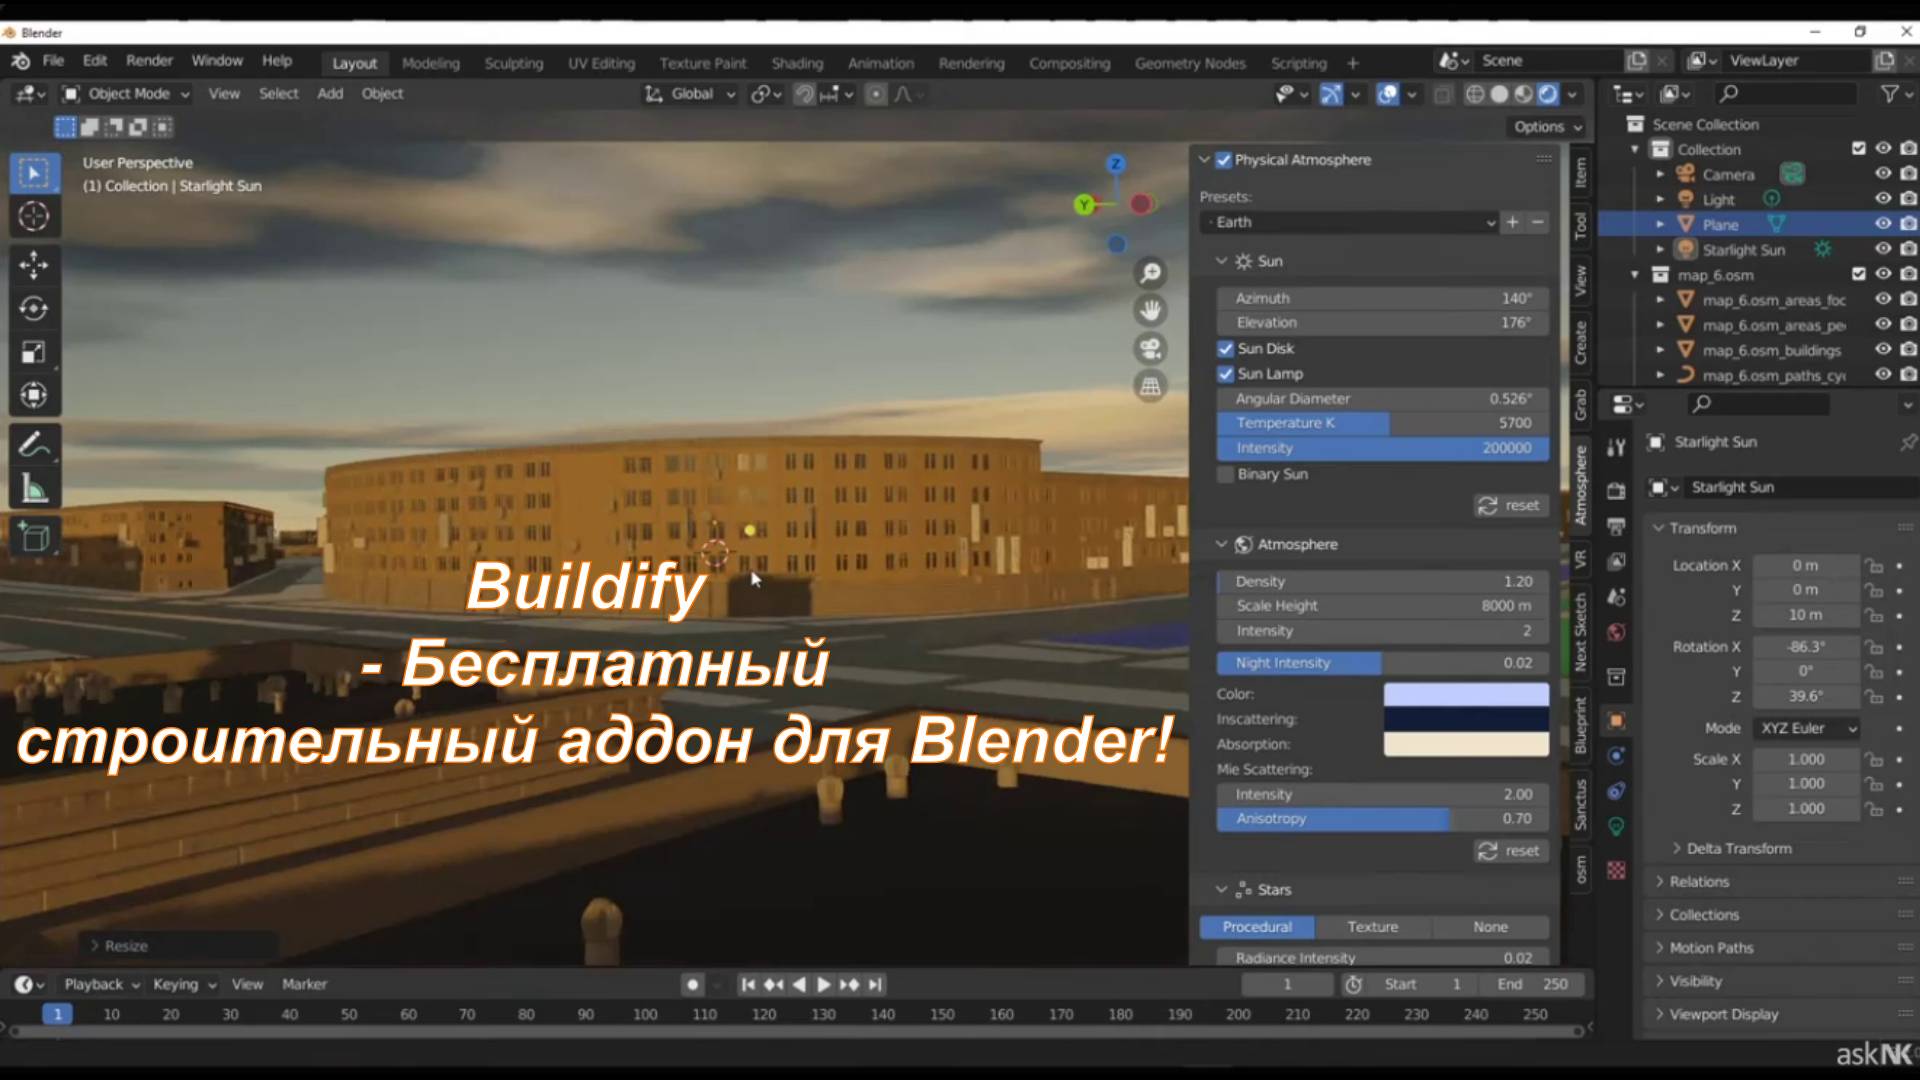Select the Add Cube tool
Screen dimensions: 1920x1080
point(33,537)
